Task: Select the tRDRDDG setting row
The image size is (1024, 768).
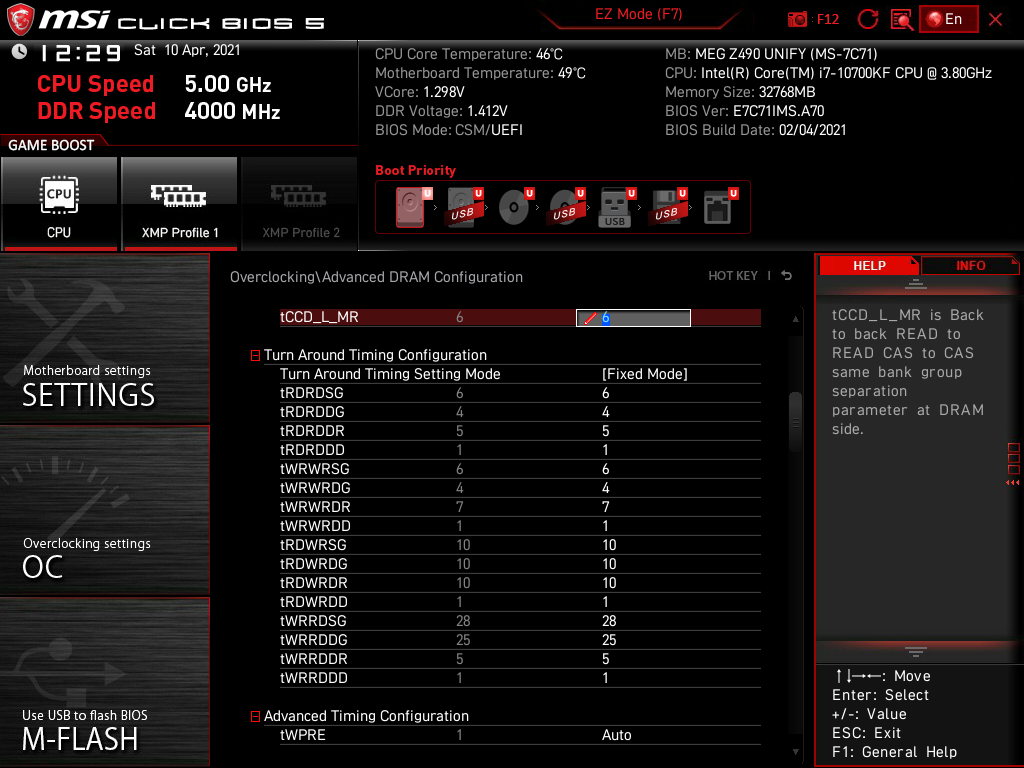Action: coord(520,412)
